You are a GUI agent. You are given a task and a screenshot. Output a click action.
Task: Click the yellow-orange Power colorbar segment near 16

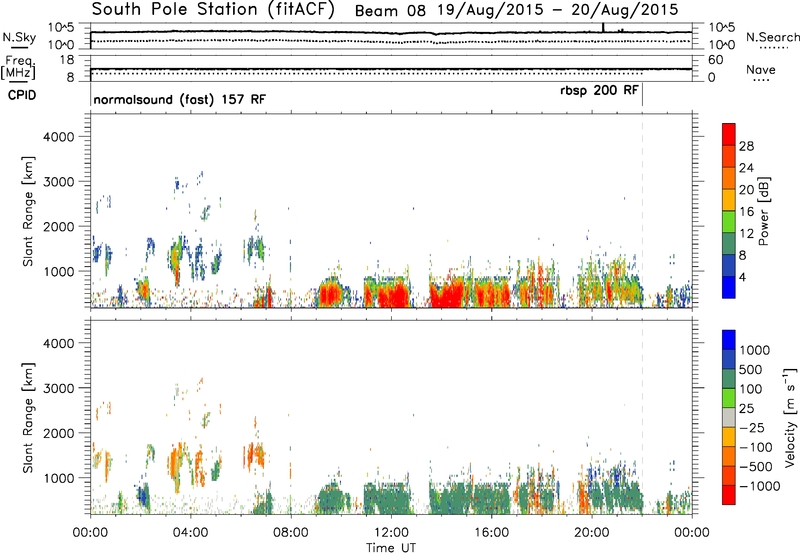(729, 199)
